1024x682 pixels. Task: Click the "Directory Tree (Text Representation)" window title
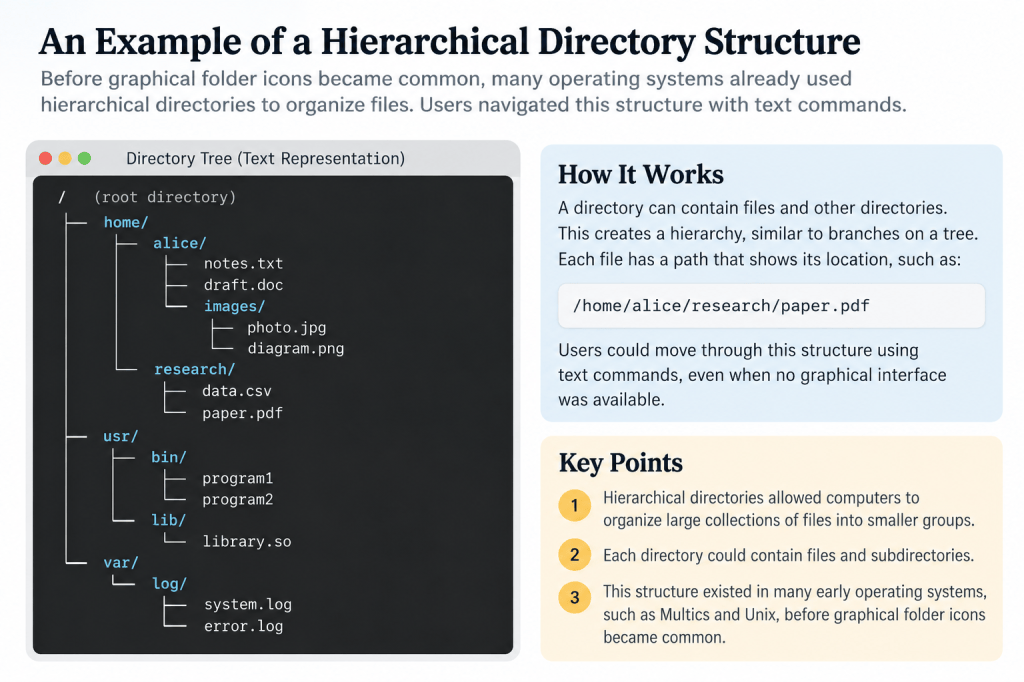click(265, 159)
